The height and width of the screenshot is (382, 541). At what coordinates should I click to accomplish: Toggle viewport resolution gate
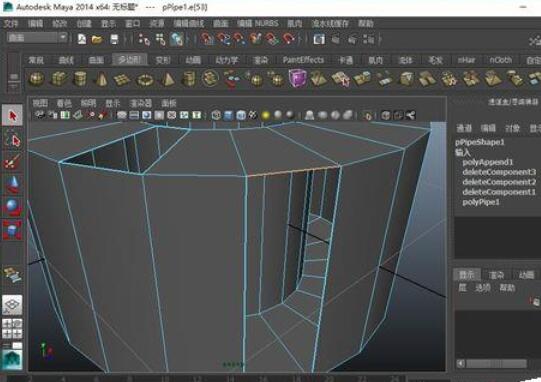point(147,115)
